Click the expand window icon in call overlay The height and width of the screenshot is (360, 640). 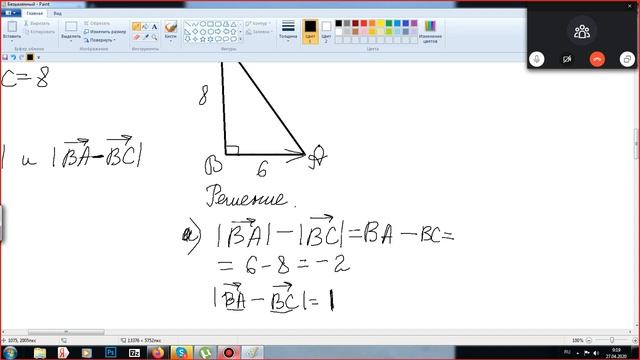[x=627, y=59]
